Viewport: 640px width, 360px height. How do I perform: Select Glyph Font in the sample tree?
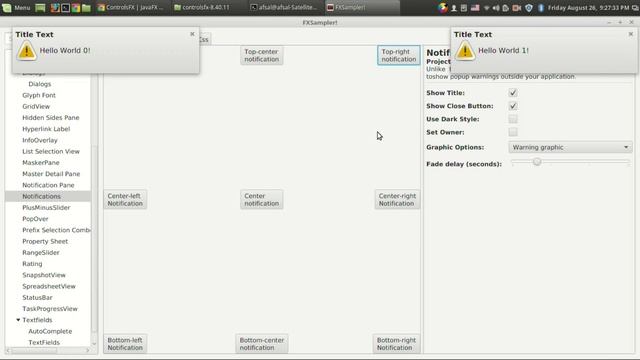pyautogui.click(x=39, y=95)
